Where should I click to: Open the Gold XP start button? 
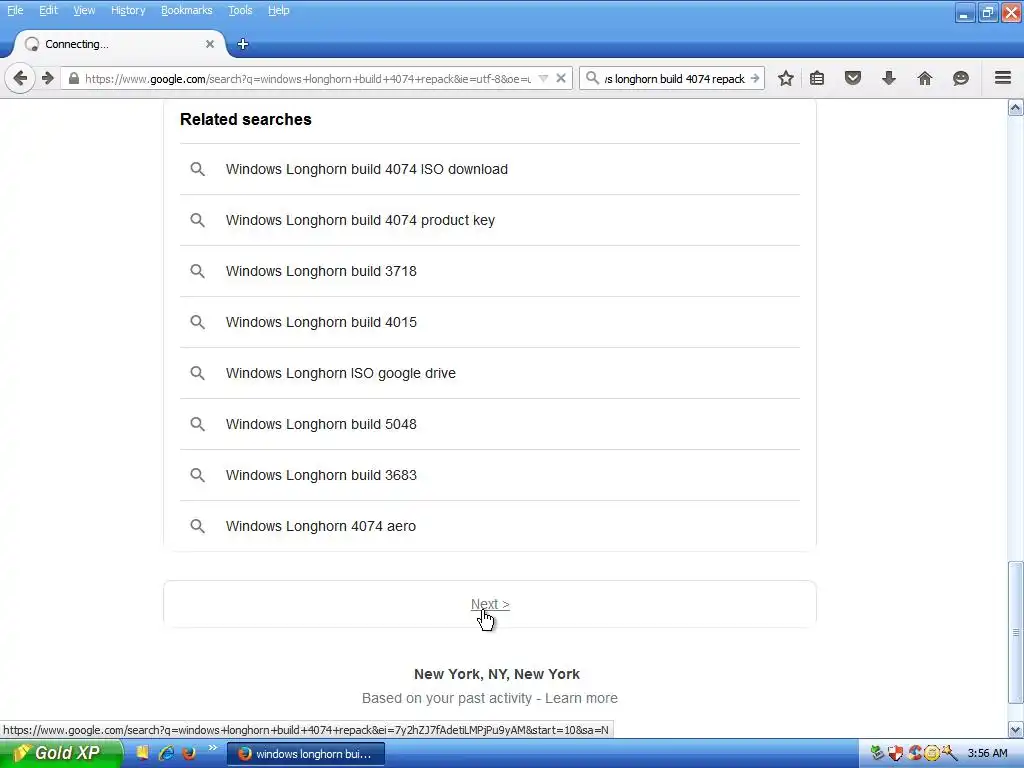61,753
